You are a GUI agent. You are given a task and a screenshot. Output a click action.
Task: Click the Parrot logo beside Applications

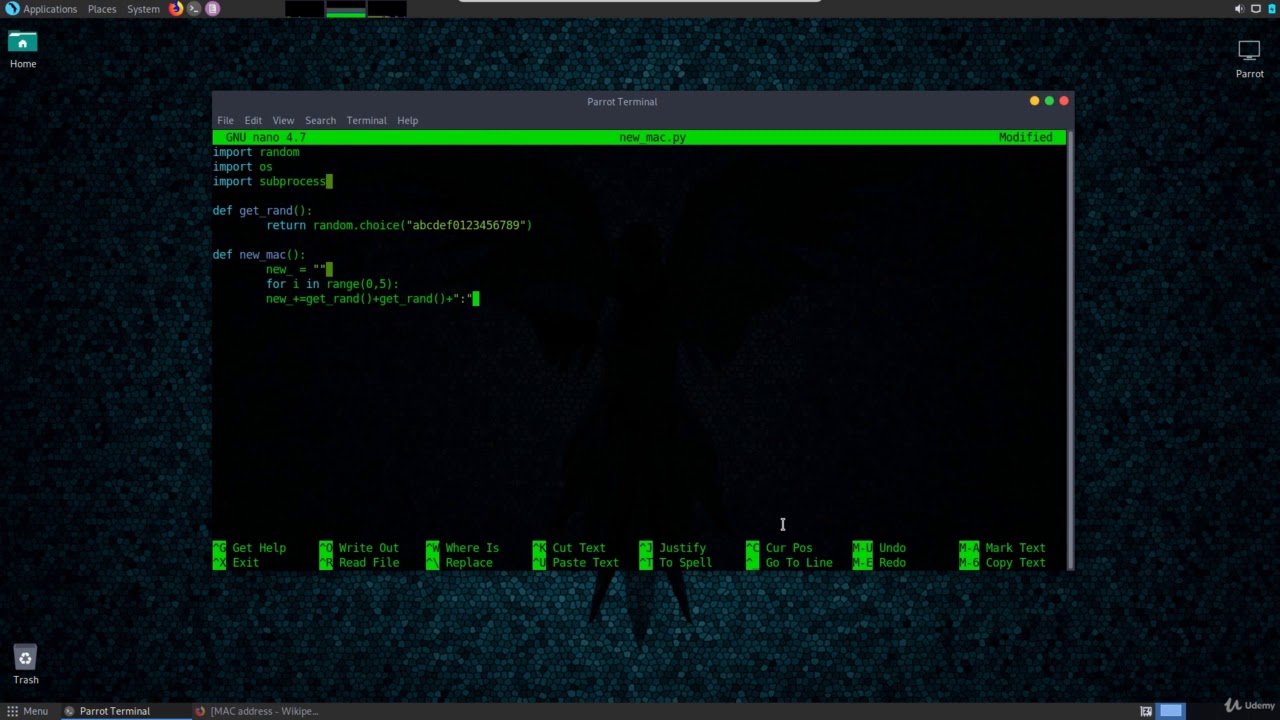12,9
